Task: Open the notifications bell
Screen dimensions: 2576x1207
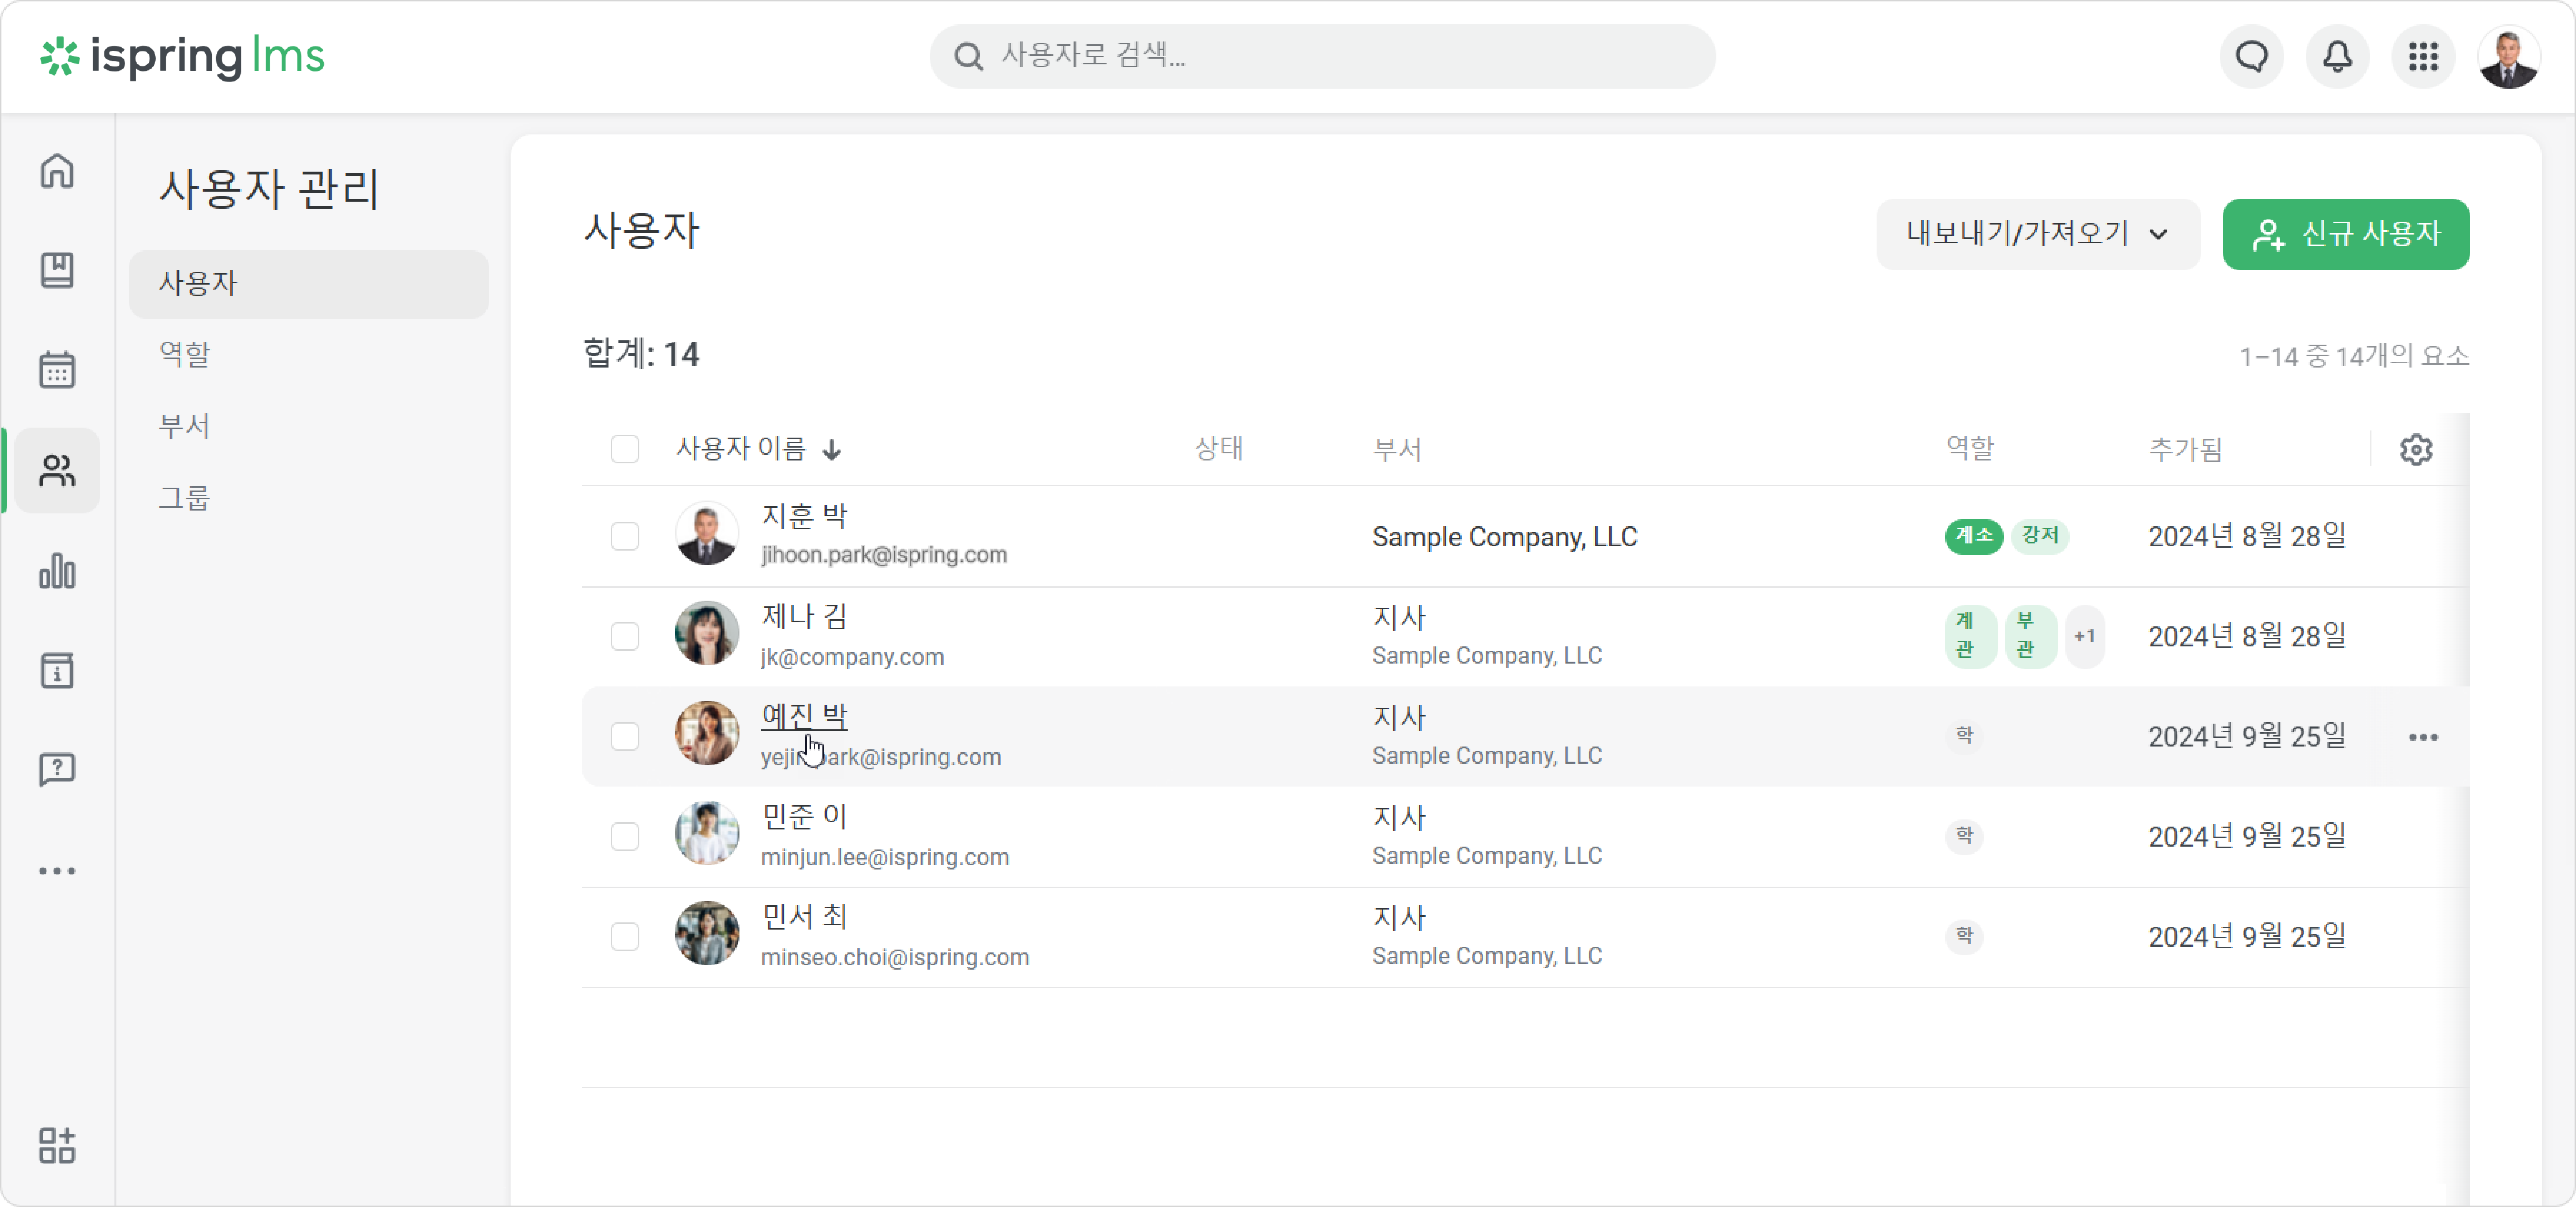Action: point(2337,57)
